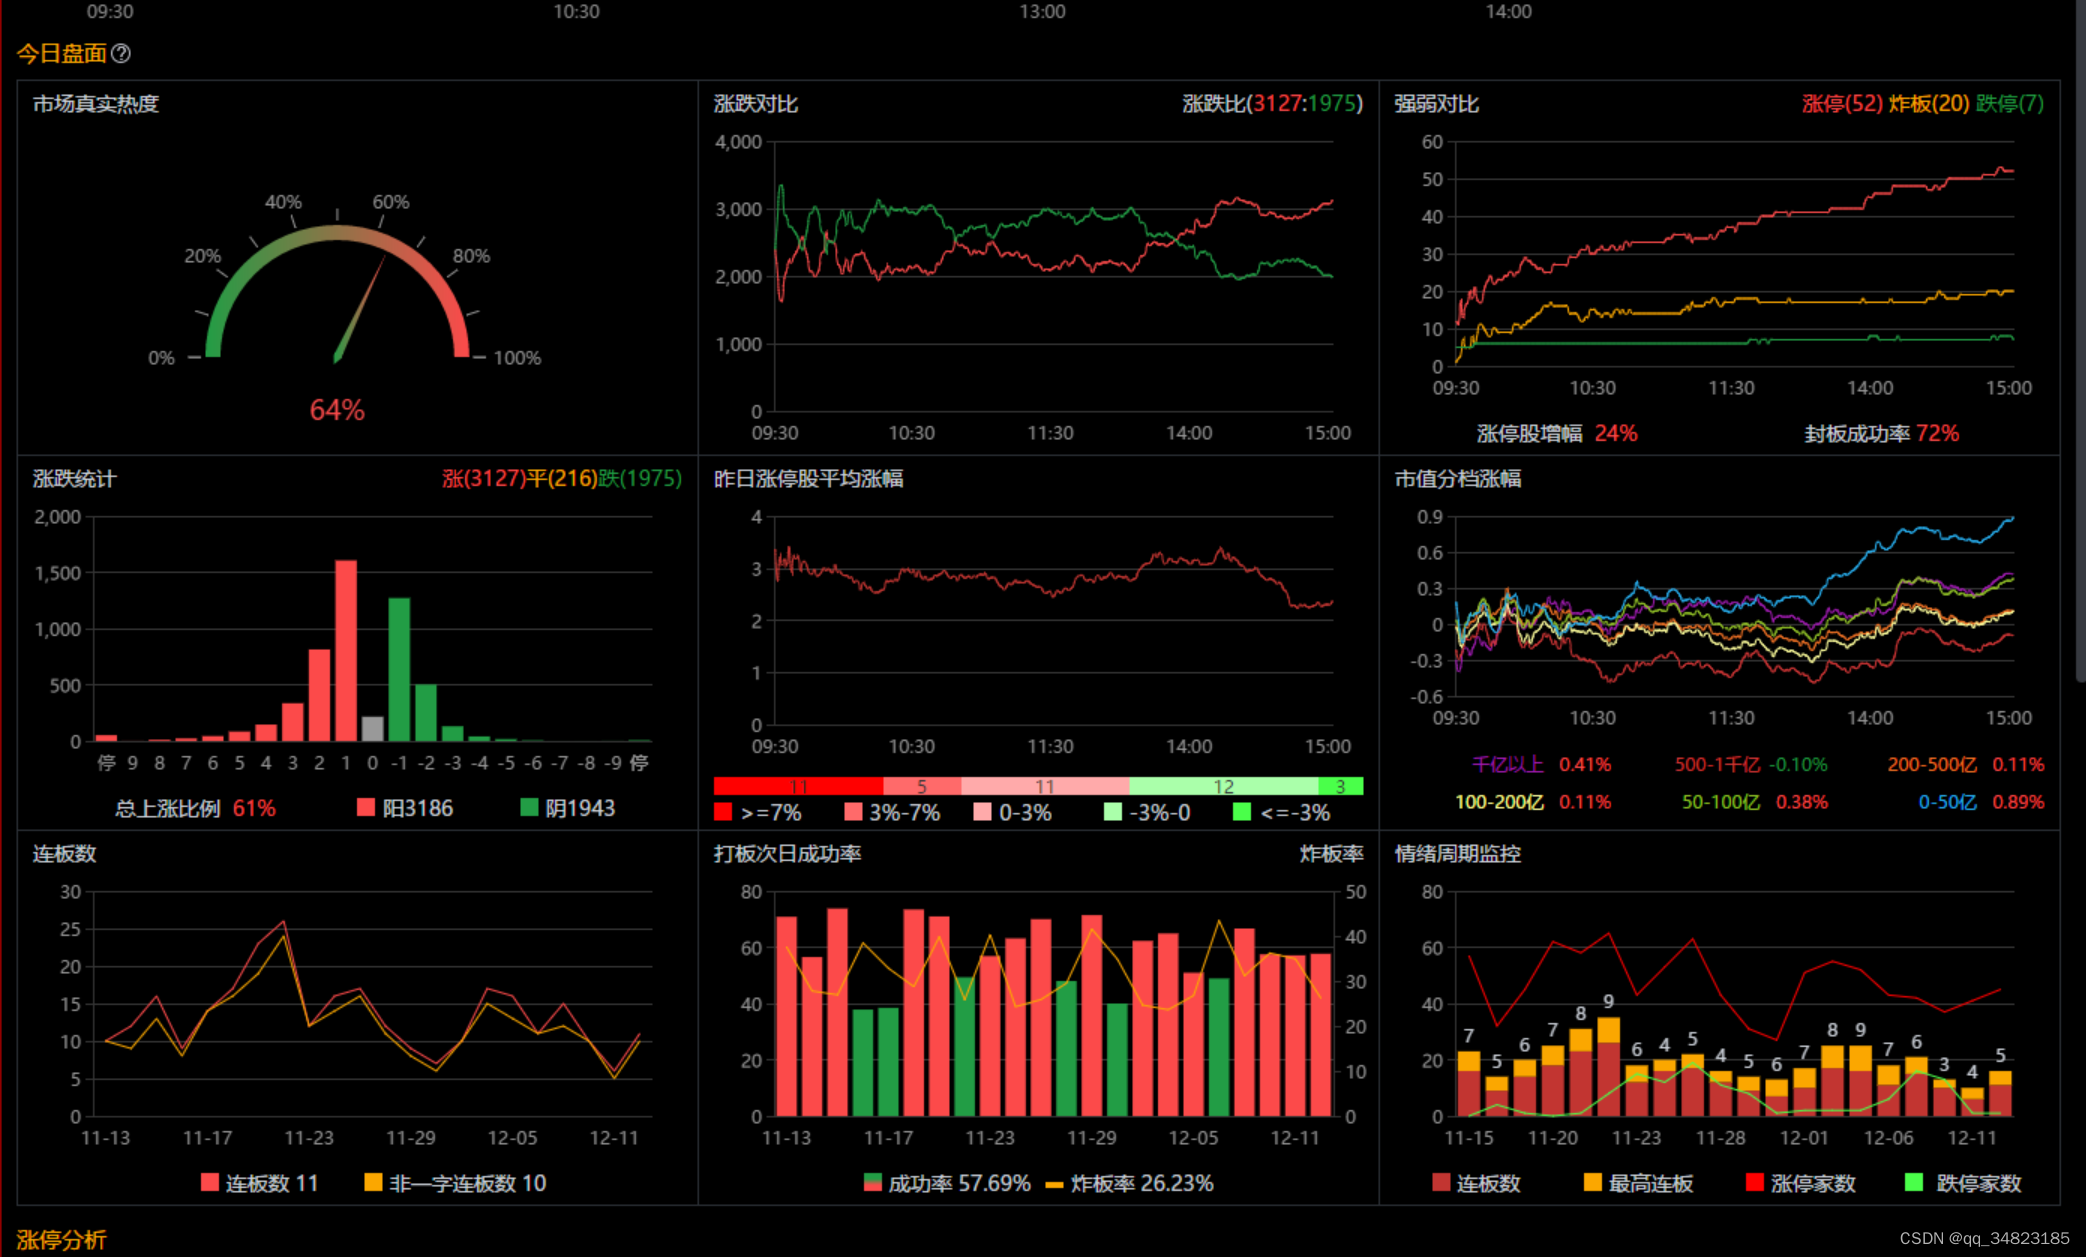2086x1257 pixels.
Task: Click the 涨跌比(3127:1975) label
Action: coord(1272,104)
